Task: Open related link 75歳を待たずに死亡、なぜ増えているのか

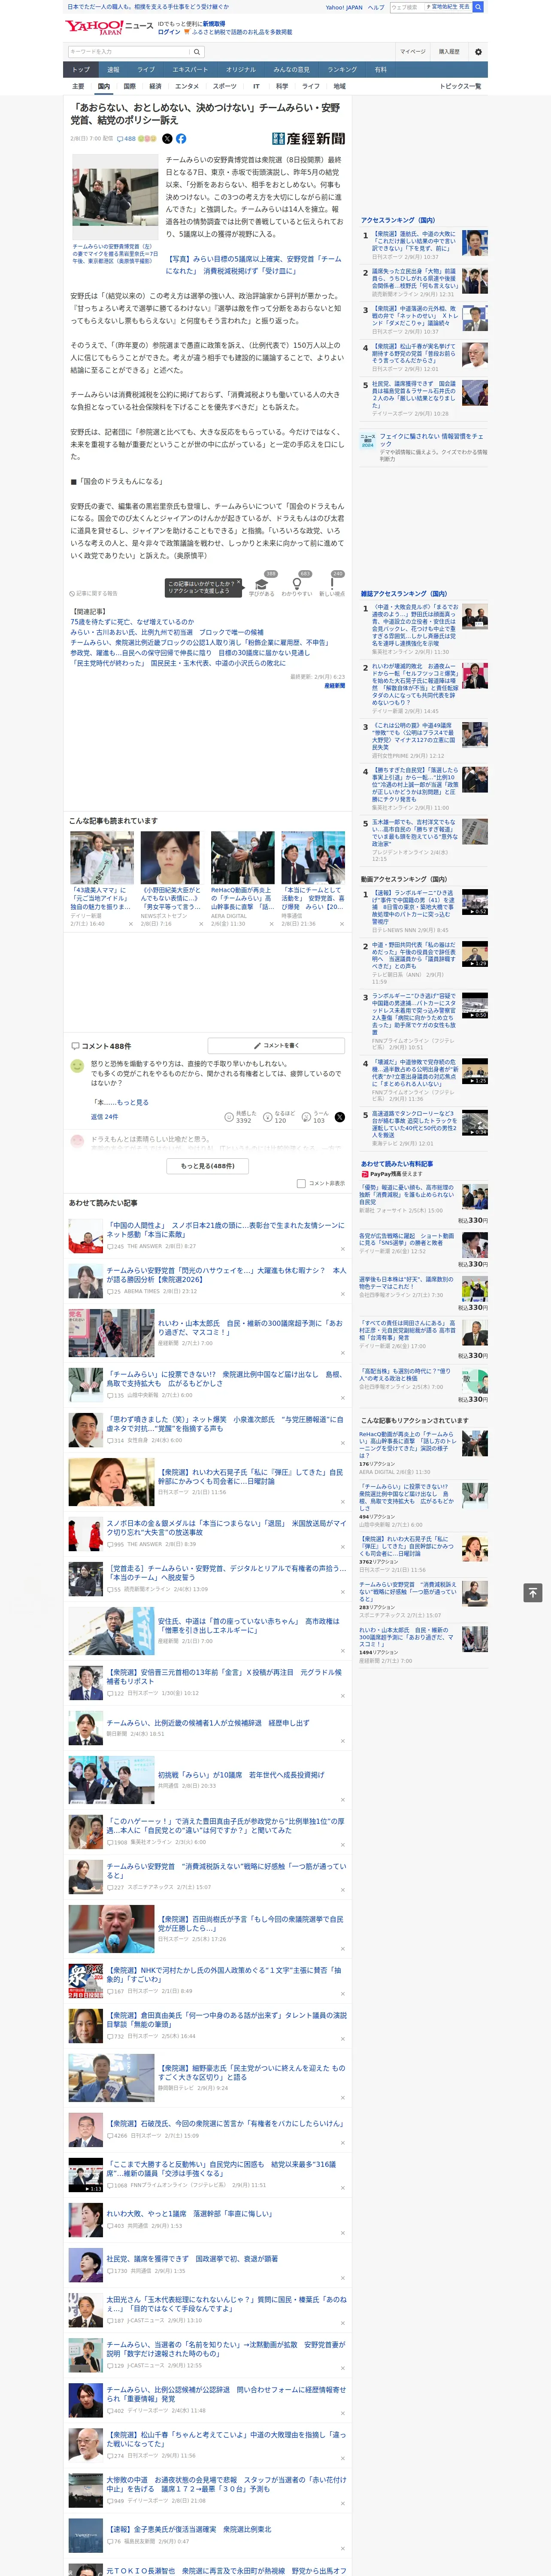Action: 132,622
